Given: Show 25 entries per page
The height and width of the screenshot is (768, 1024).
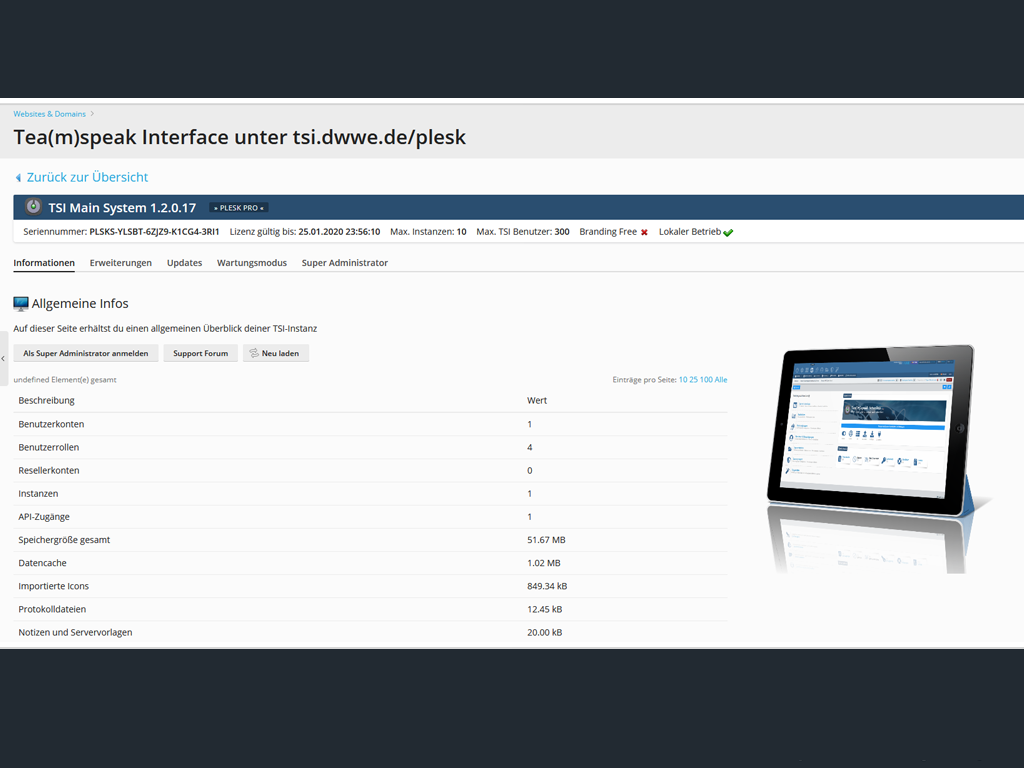Looking at the screenshot, I should [694, 379].
